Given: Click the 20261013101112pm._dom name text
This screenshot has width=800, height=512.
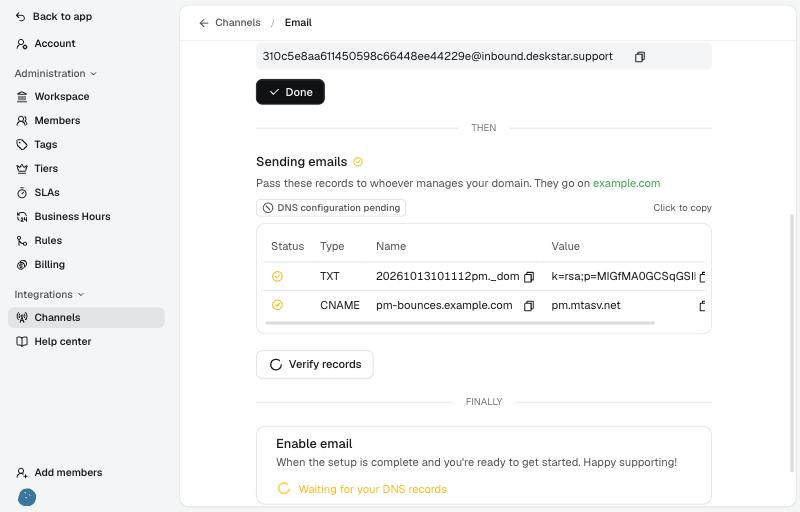Looking at the screenshot, I should click(447, 276).
